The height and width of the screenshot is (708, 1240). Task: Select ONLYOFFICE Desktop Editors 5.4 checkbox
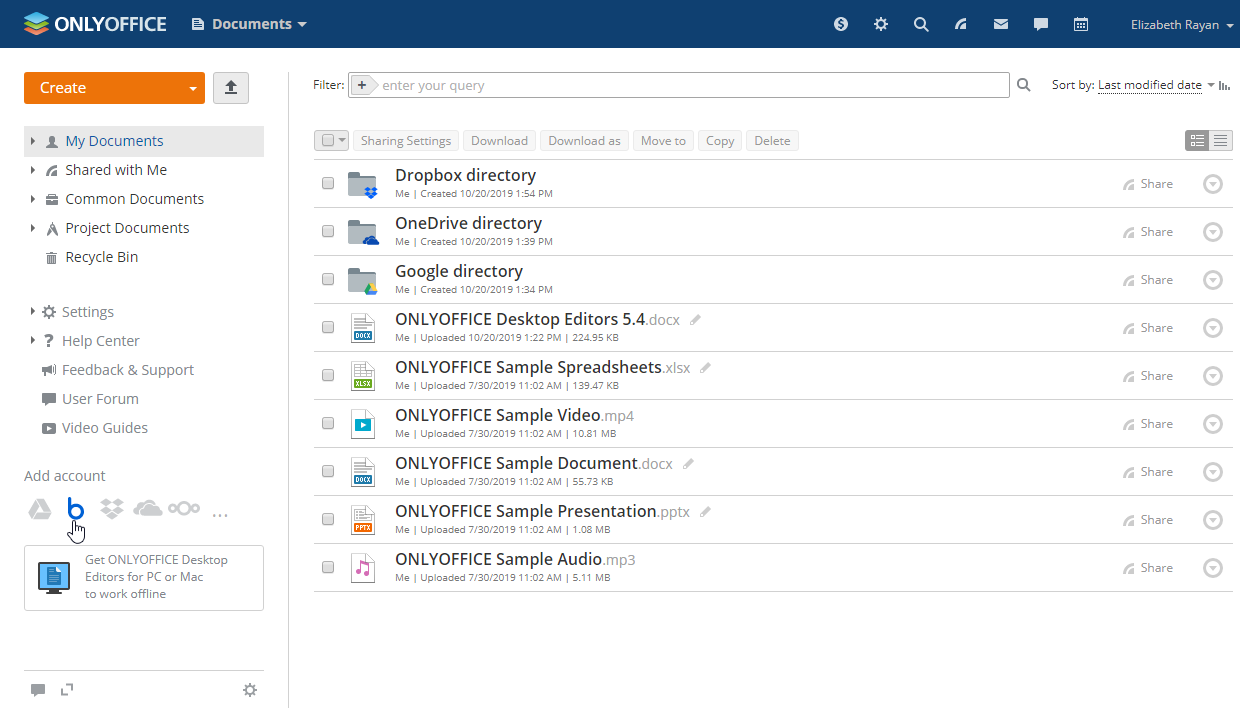click(x=328, y=328)
